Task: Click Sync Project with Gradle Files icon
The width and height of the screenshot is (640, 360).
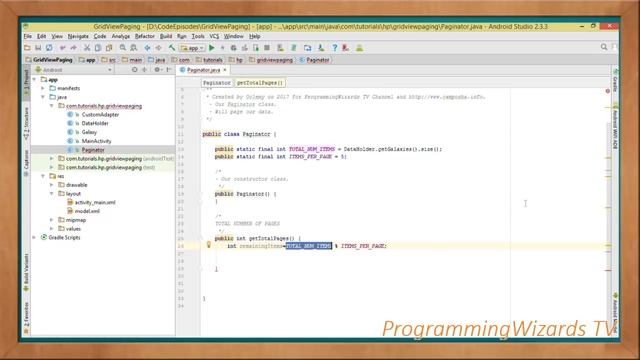Action: click(x=293, y=48)
